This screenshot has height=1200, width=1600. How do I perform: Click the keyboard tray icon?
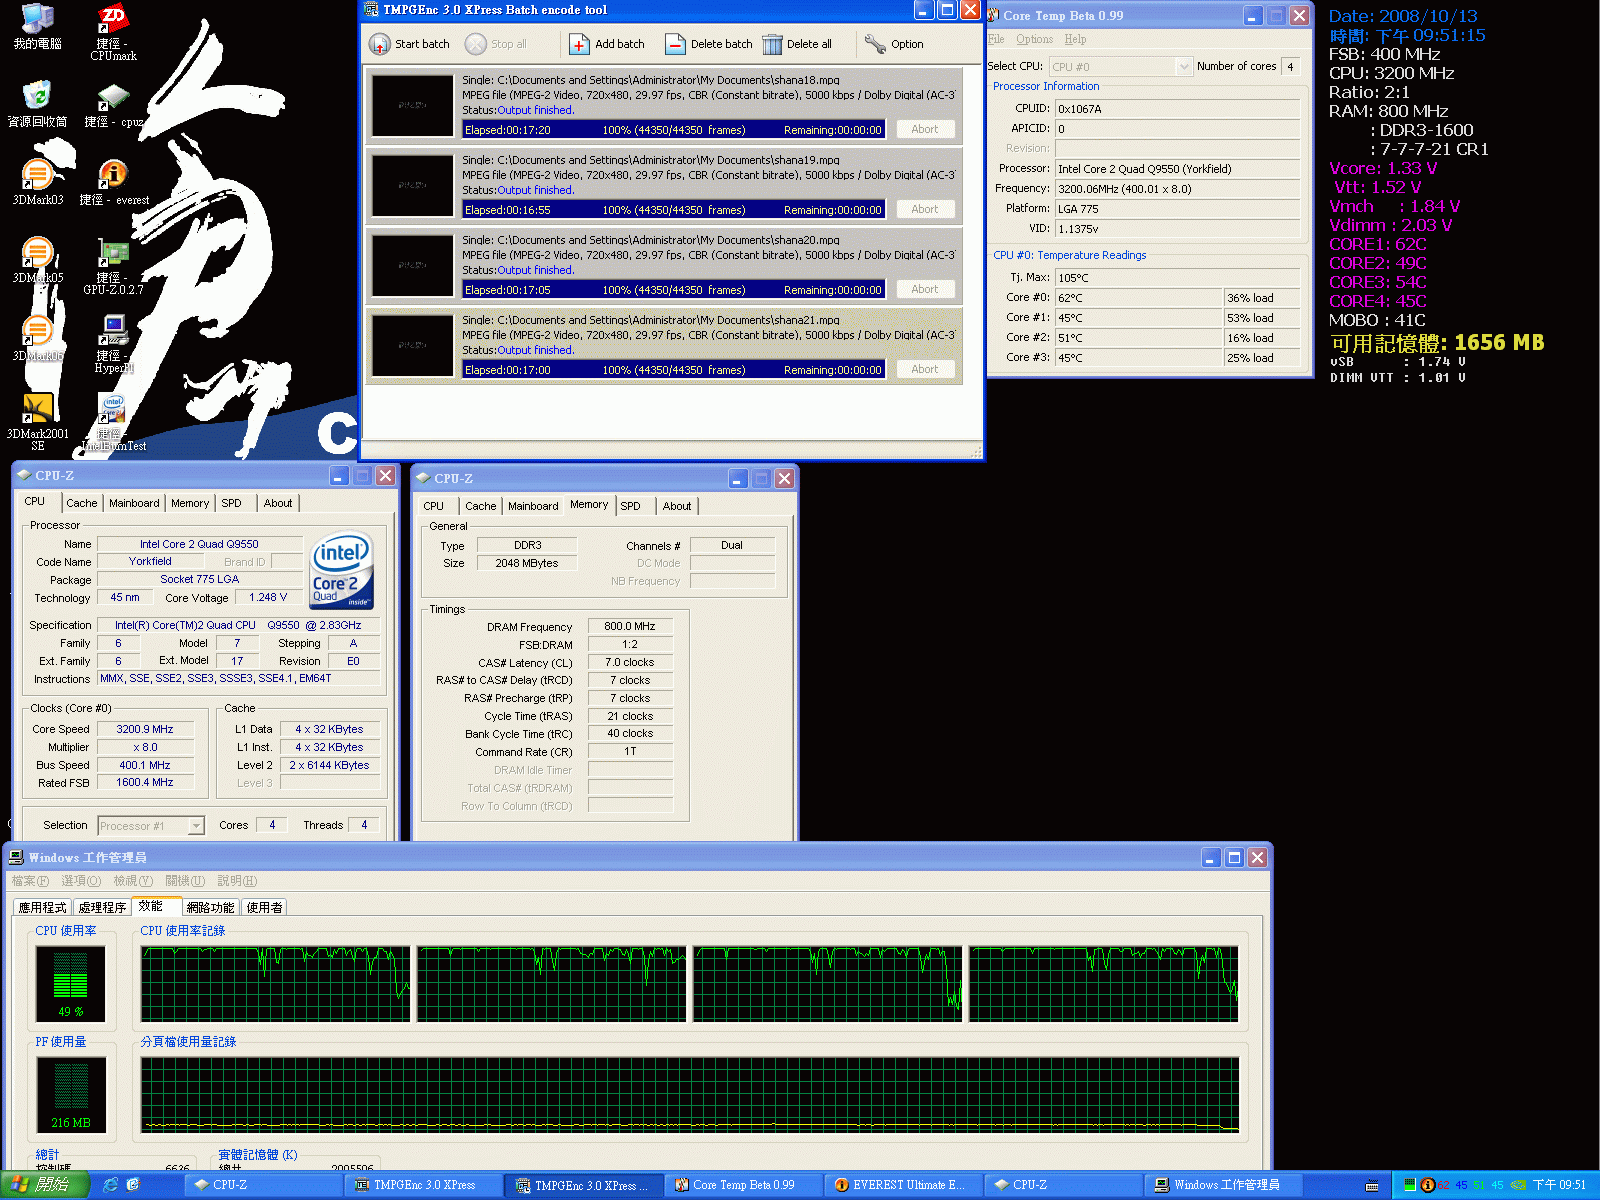point(1372,1186)
